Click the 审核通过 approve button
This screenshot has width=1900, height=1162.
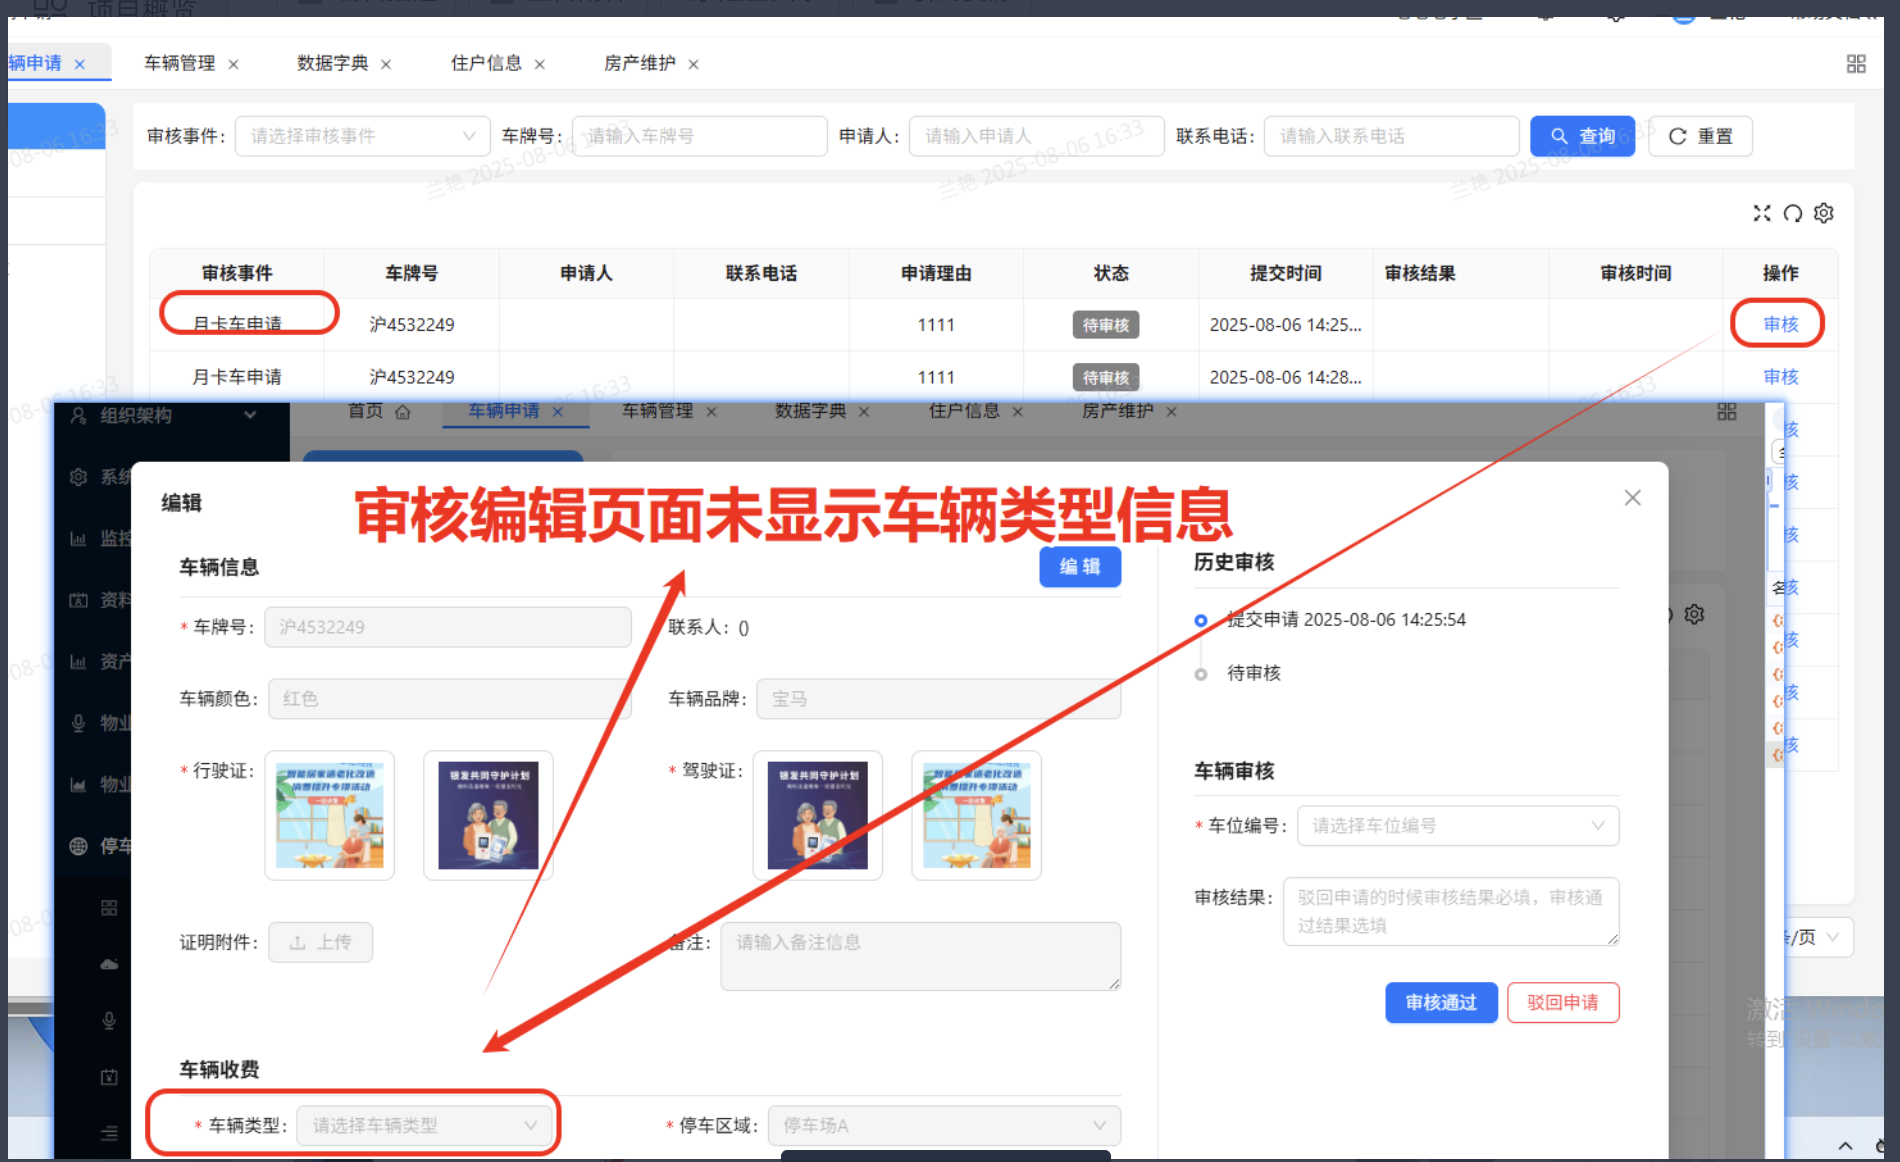coord(1440,1002)
